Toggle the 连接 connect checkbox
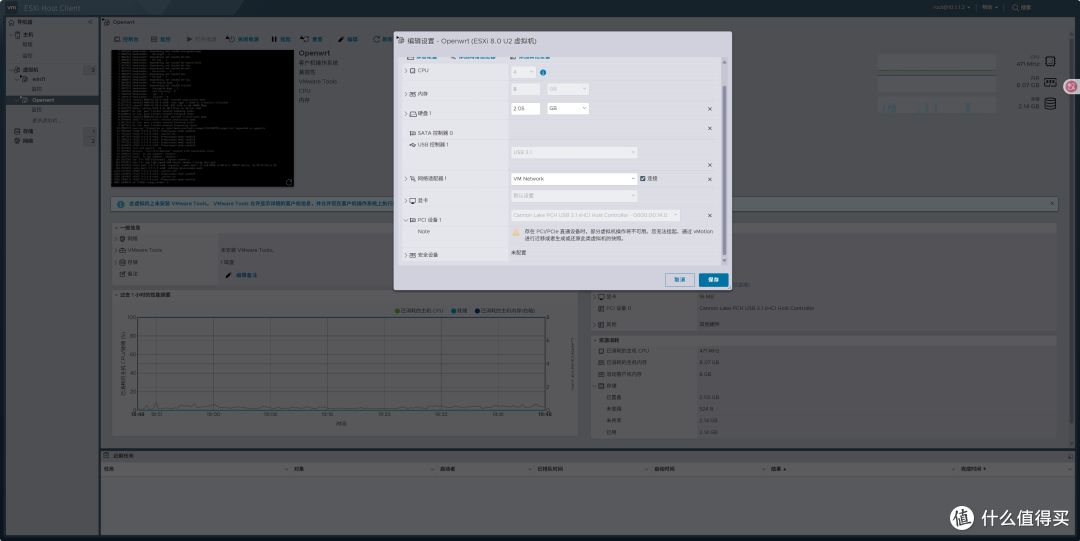The height and width of the screenshot is (541, 1080). pos(643,178)
